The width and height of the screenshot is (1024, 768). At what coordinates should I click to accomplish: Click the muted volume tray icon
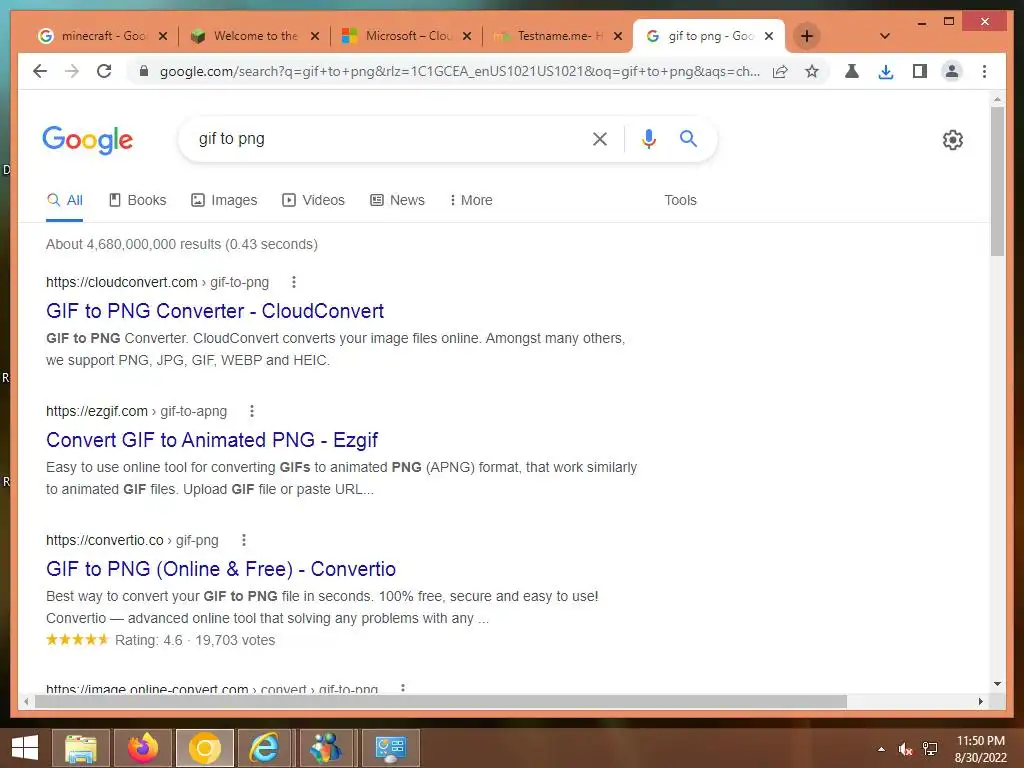905,749
